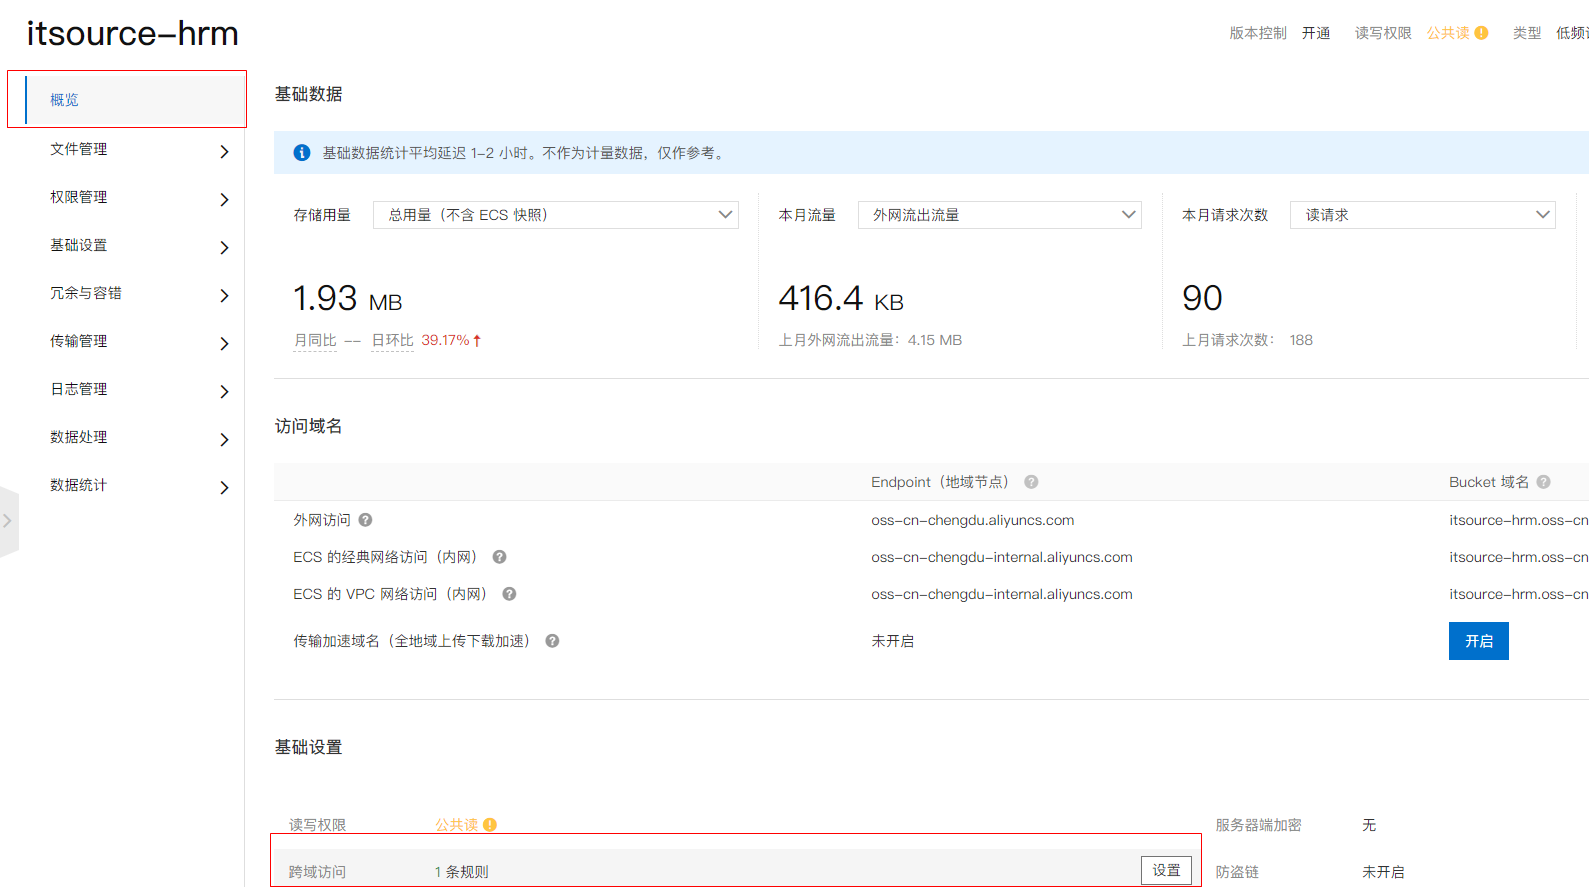Click the 日环比 underlined label
The height and width of the screenshot is (887, 1589).
(x=392, y=341)
